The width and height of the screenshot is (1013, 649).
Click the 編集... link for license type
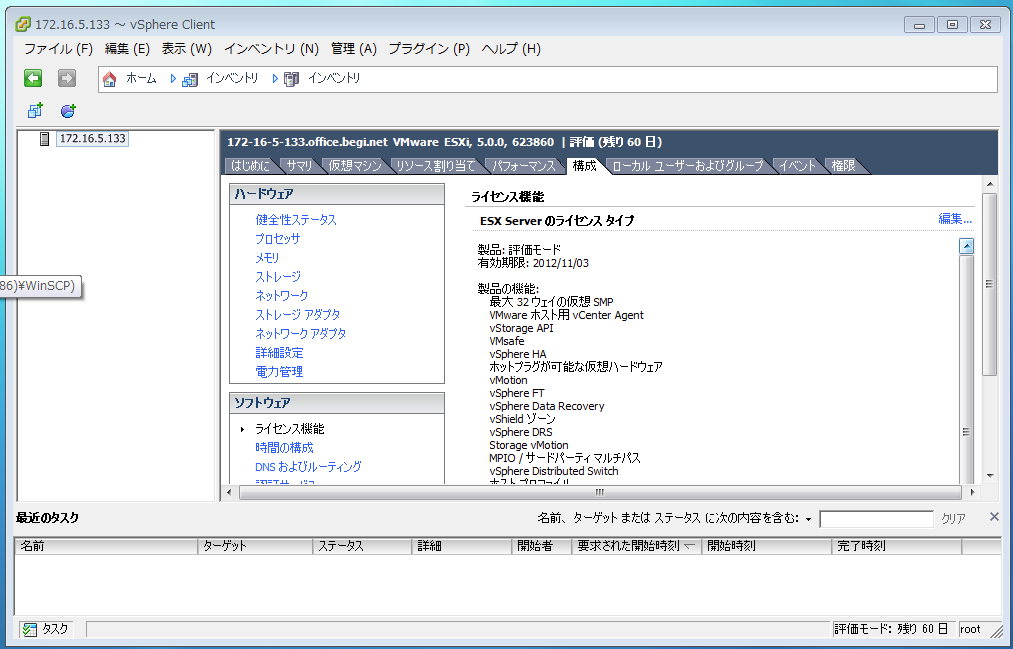click(x=955, y=219)
